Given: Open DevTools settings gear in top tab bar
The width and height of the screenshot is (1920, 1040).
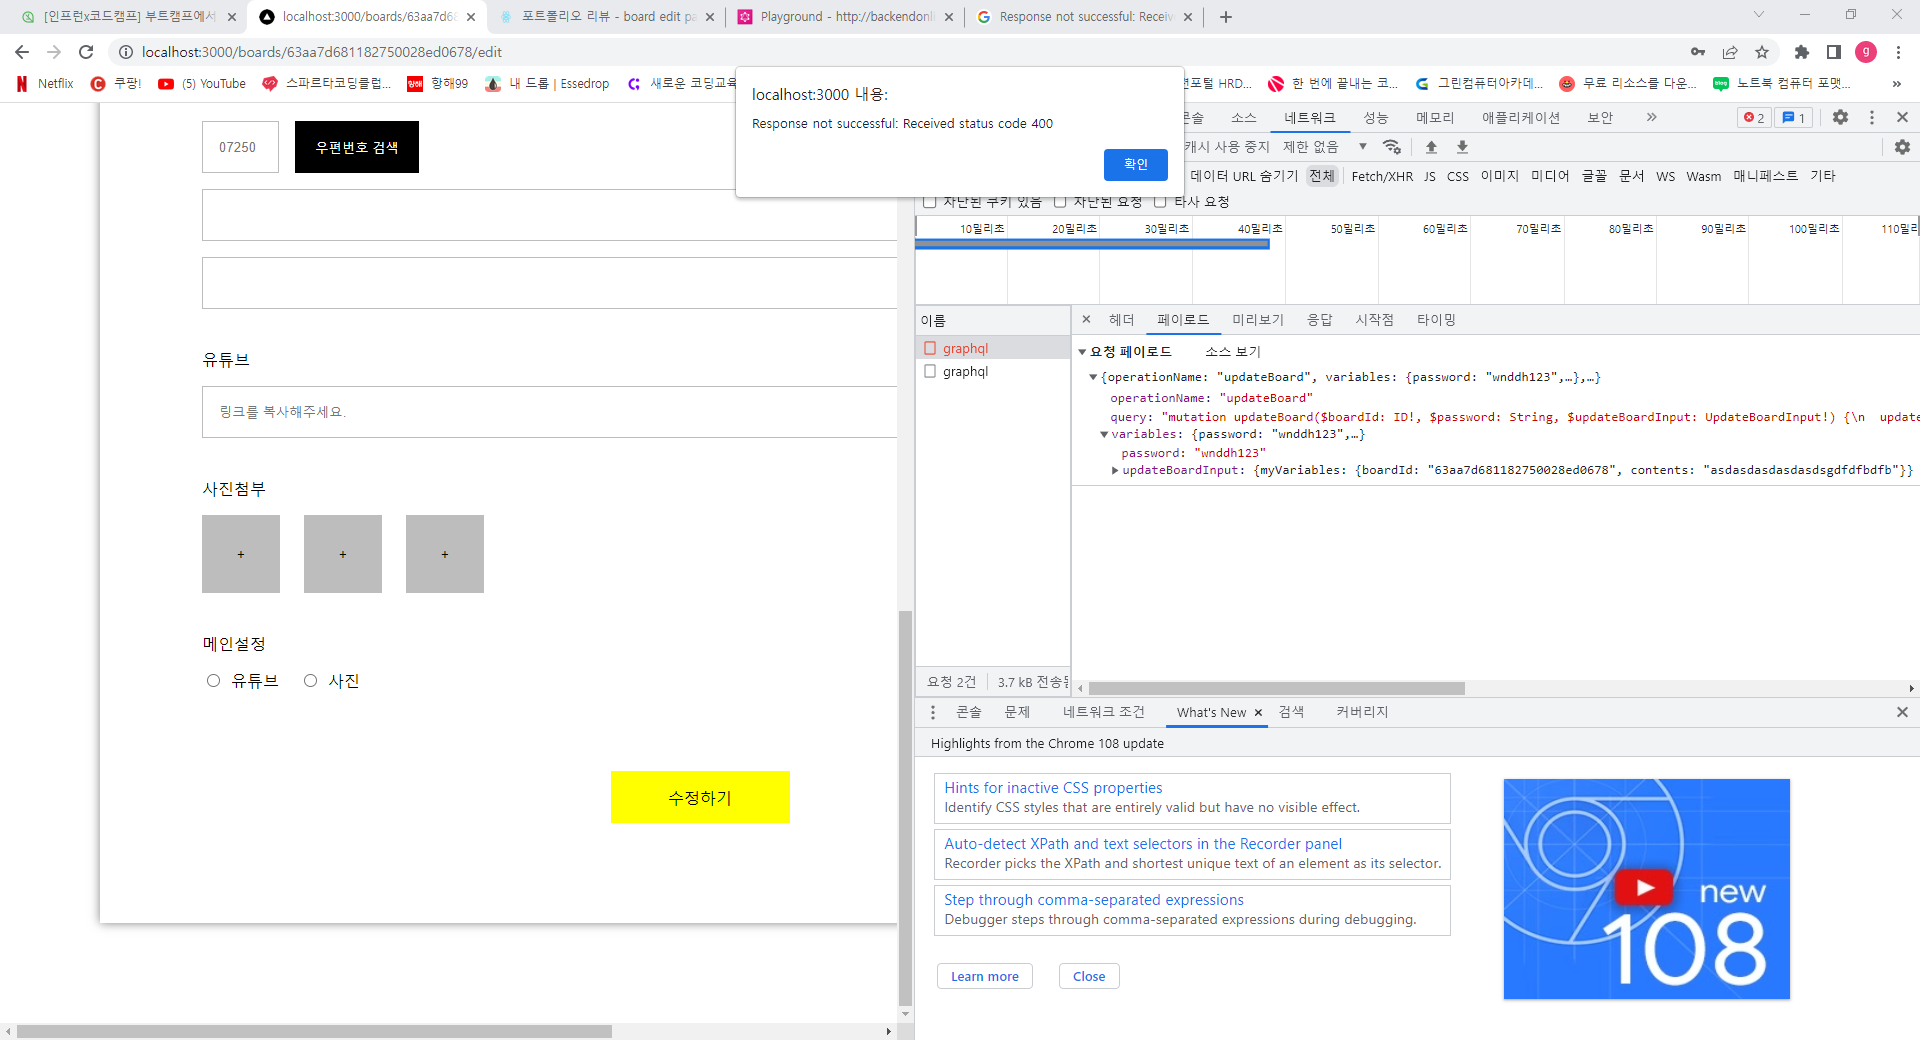Looking at the screenshot, I should click(x=1840, y=117).
